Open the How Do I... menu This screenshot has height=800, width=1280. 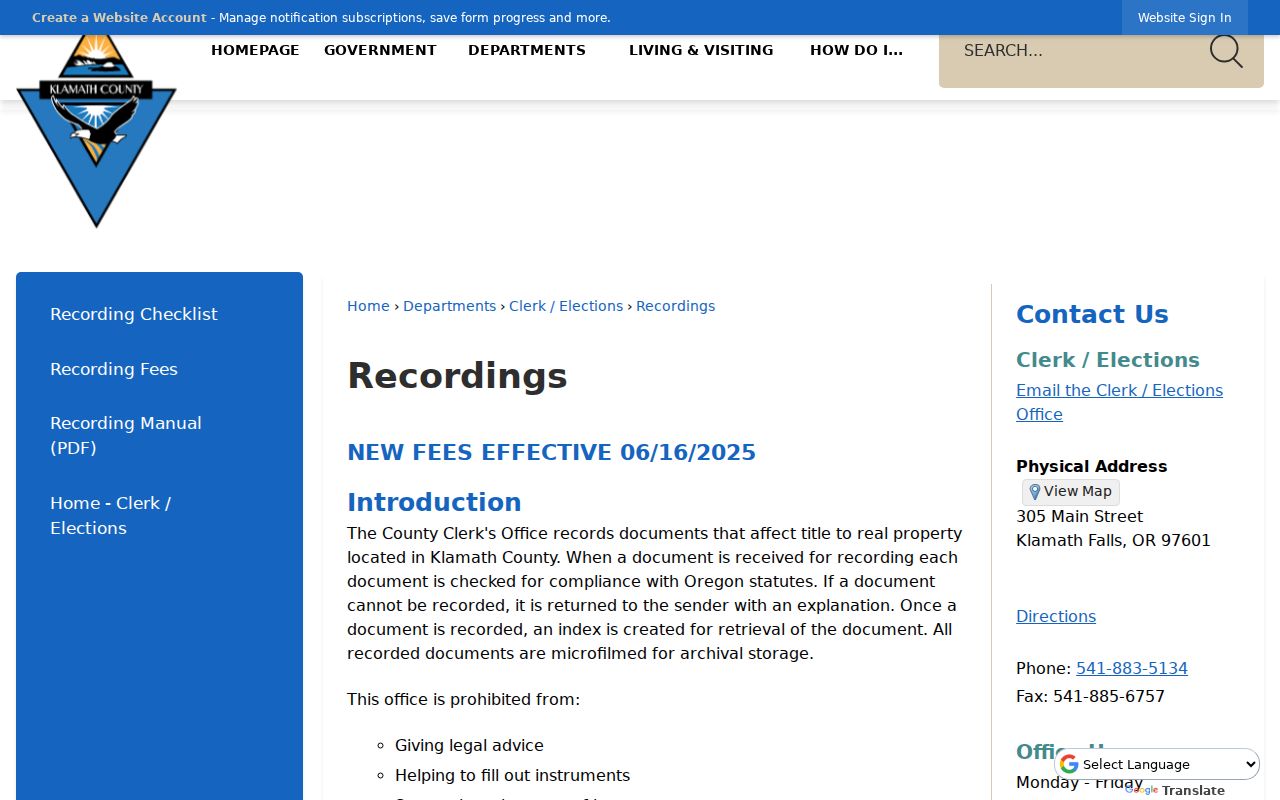(856, 50)
